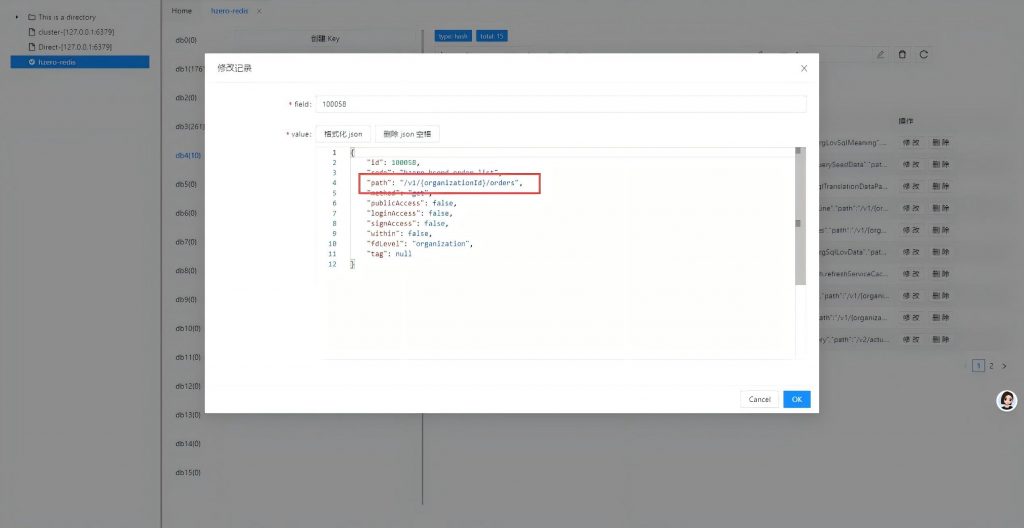Close the 修改记录 dialog with X

tap(804, 68)
